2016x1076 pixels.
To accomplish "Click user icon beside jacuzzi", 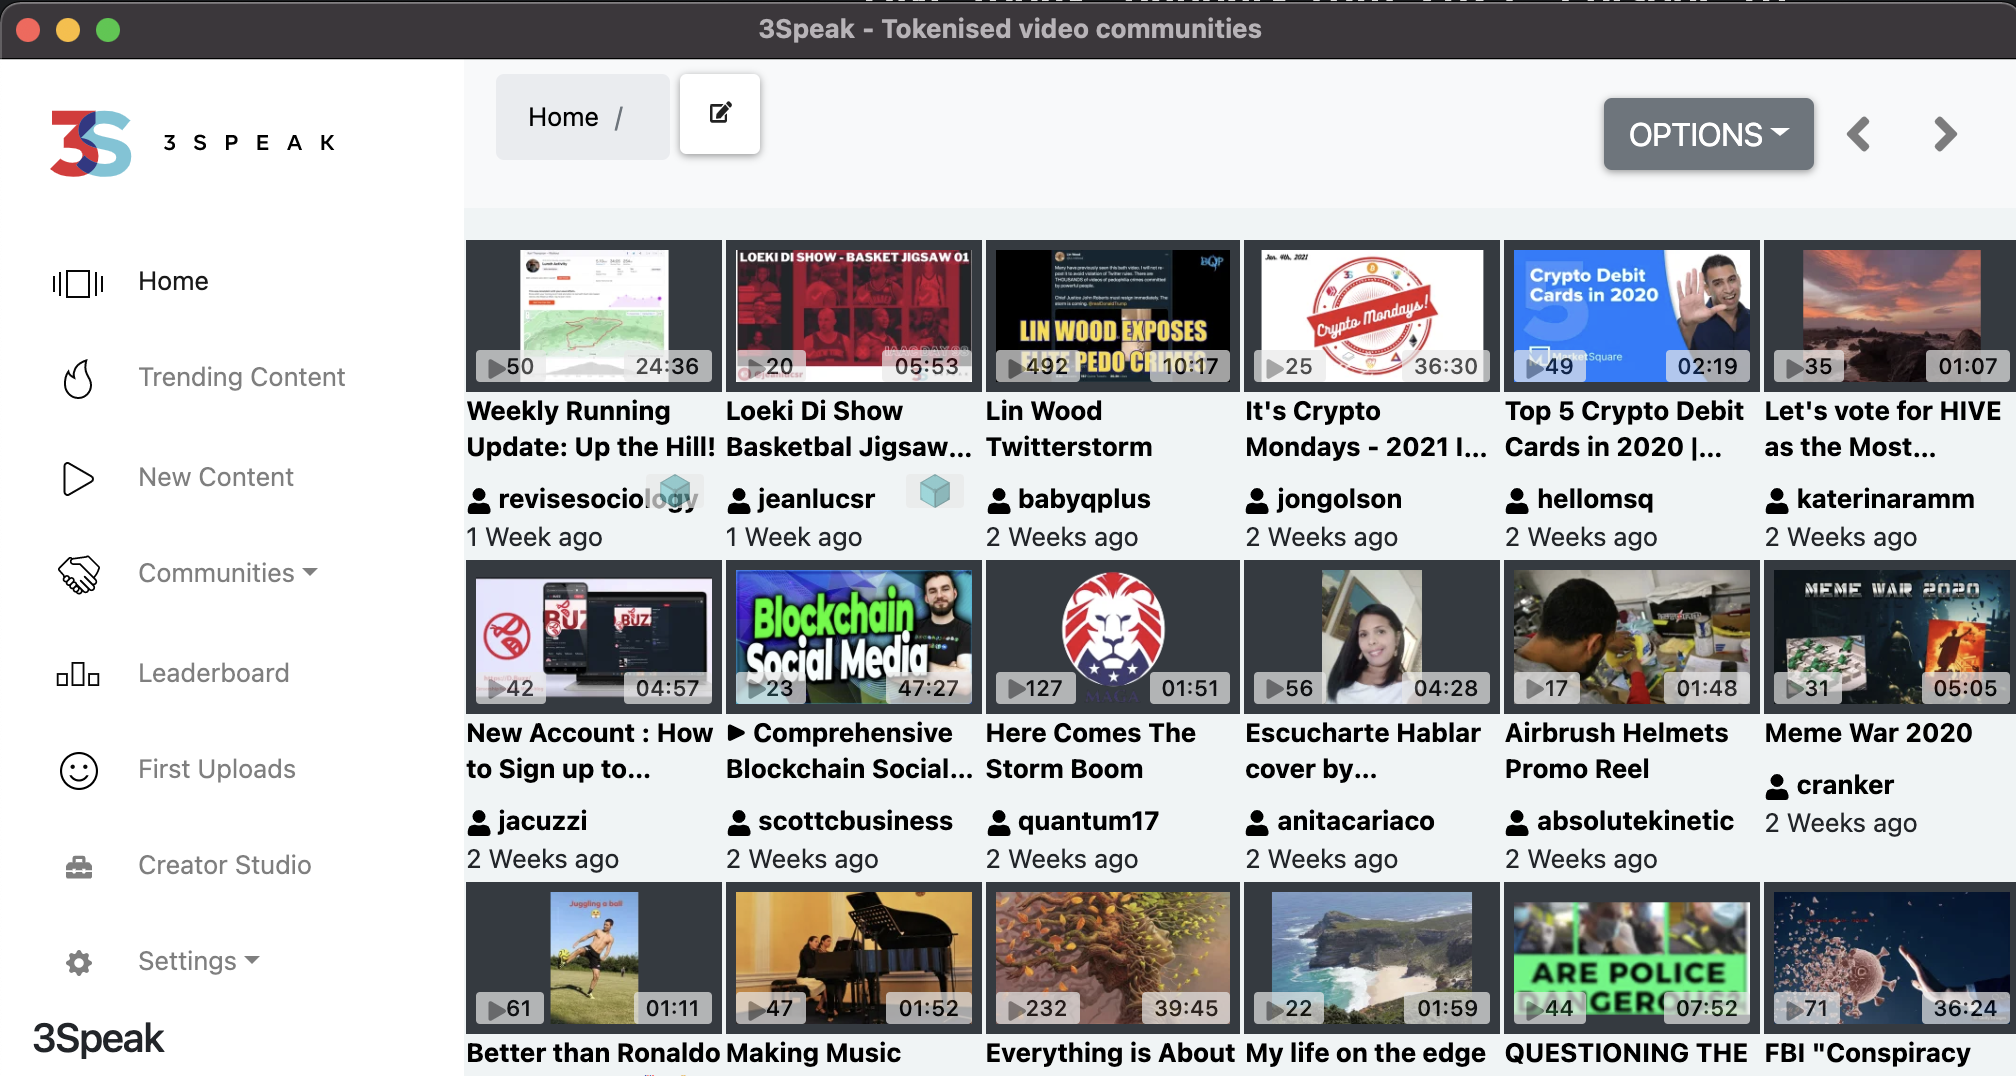I will click(x=479, y=822).
